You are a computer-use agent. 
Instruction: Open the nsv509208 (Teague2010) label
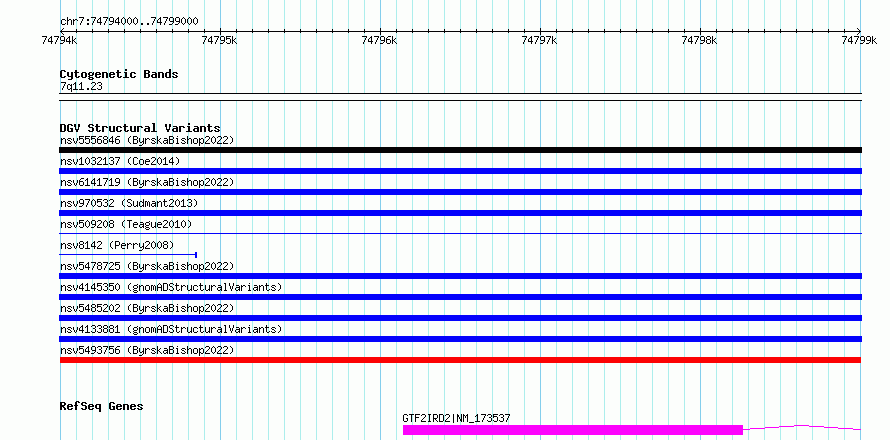[x=126, y=224]
